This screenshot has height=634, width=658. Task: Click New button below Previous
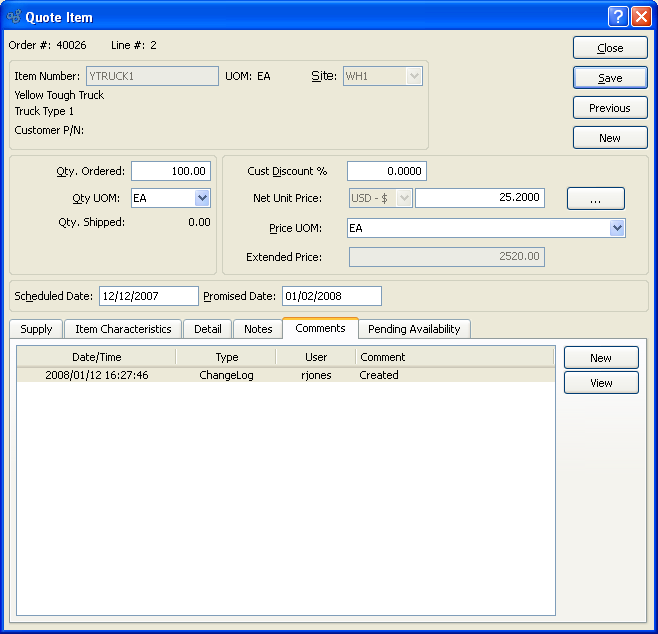point(609,138)
